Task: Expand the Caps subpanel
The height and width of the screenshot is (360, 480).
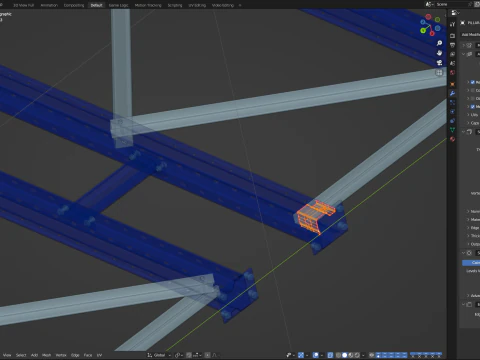Action: [468, 123]
